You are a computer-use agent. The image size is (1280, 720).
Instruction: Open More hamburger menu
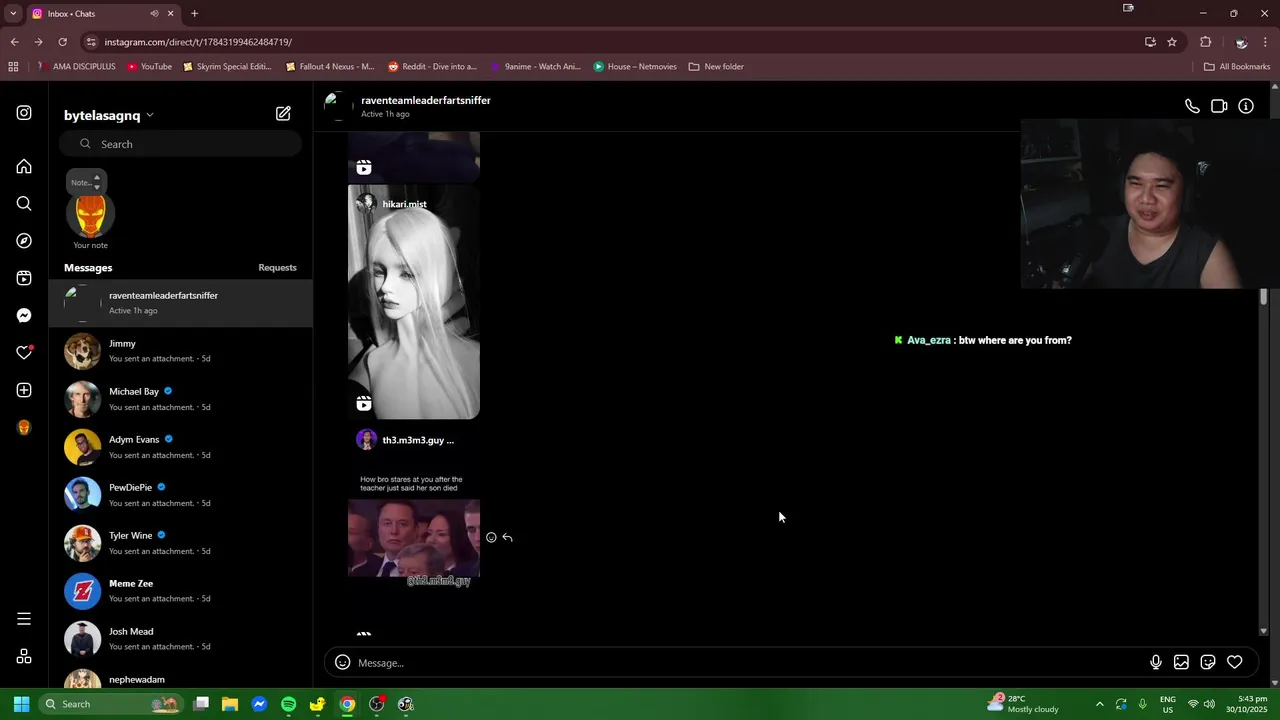pos(24,619)
